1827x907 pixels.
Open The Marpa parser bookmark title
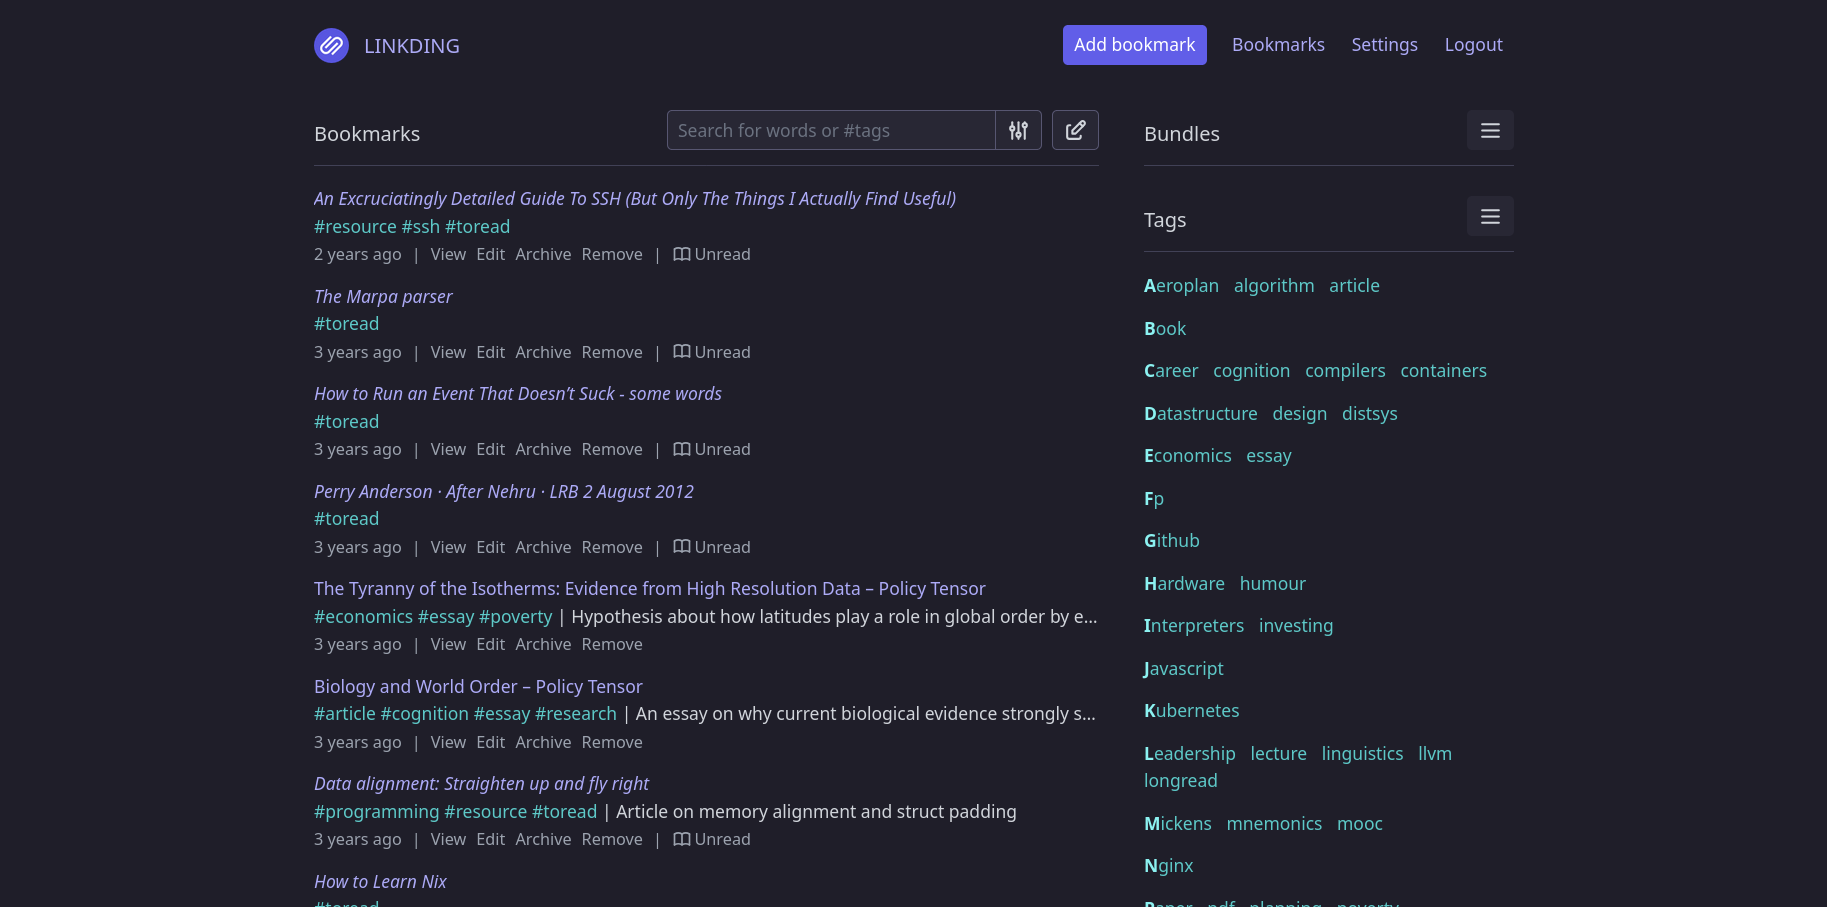tap(383, 296)
